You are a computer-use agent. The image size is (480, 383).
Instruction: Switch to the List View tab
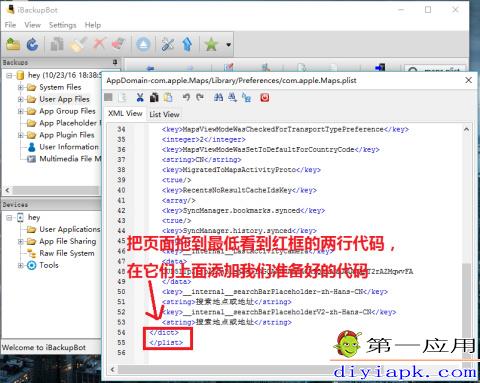[x=164, y=114]
